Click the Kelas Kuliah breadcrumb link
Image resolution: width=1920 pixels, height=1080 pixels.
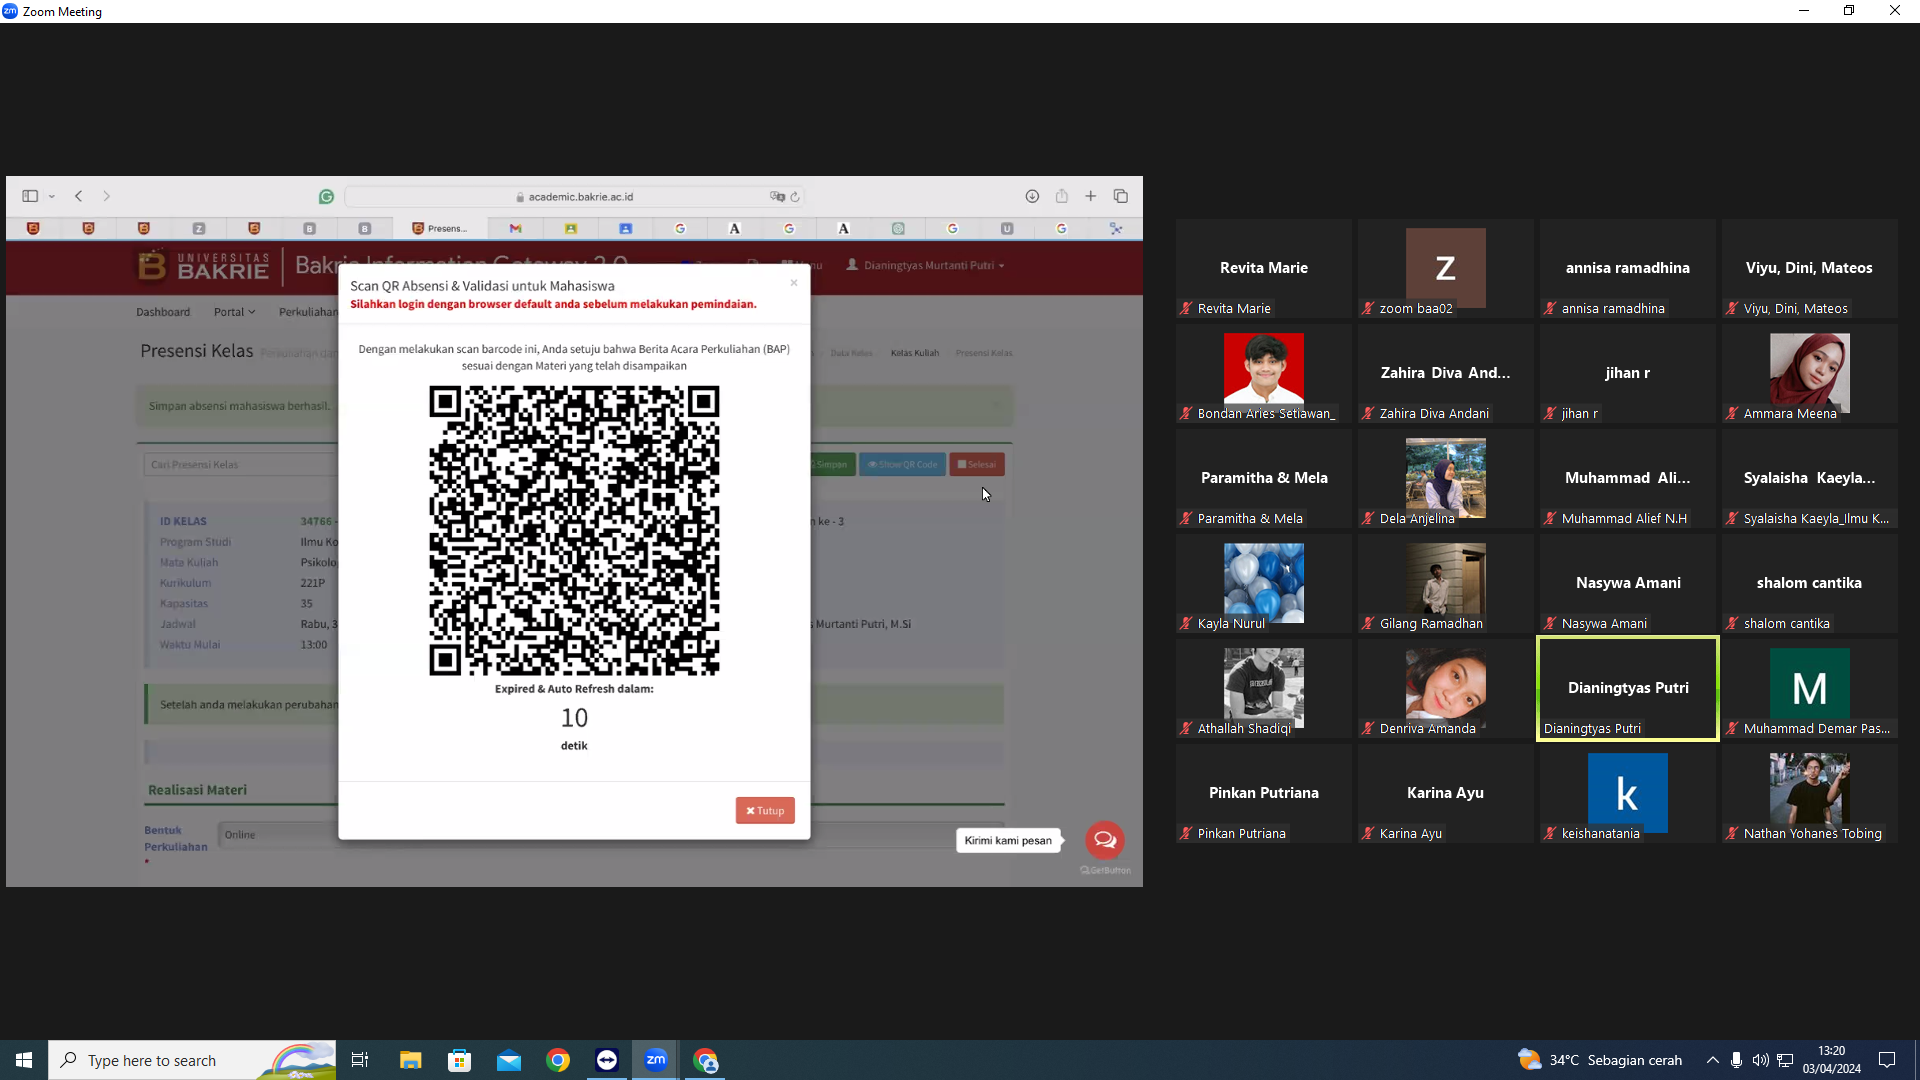coord(915,353)
